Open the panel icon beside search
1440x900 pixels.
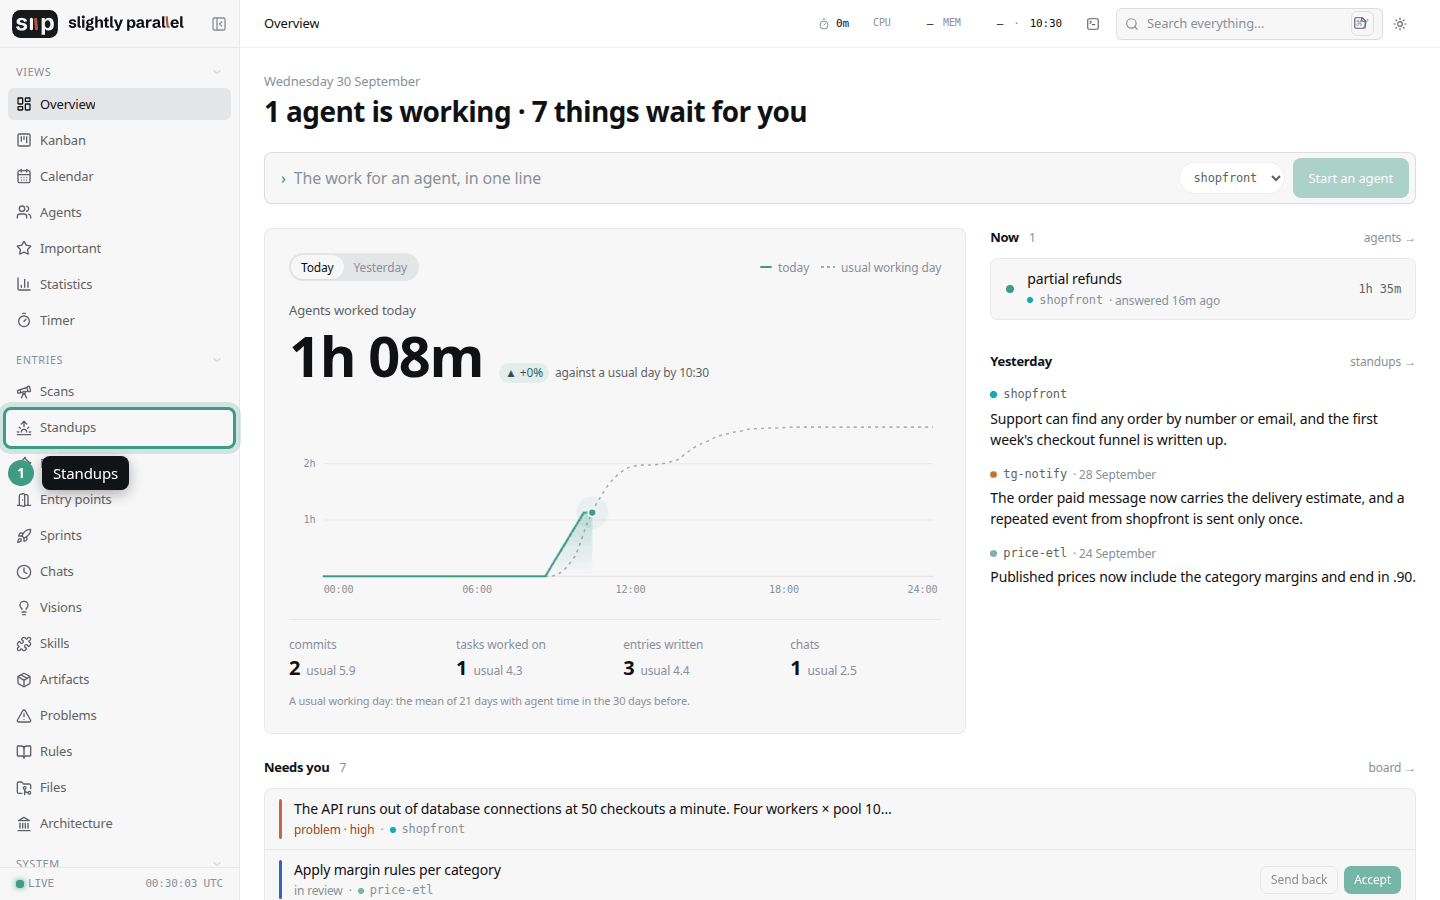(1093, 24)
